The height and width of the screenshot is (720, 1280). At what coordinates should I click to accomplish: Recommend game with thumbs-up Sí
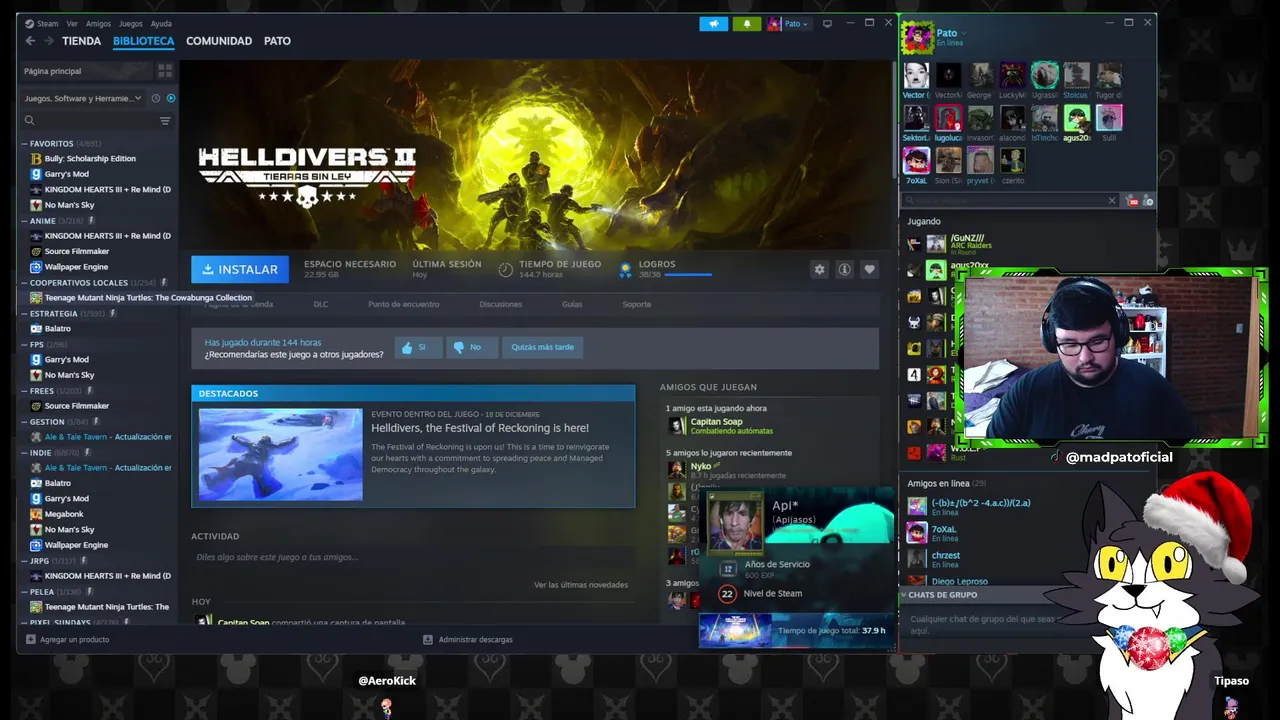[x=417, y=347]
